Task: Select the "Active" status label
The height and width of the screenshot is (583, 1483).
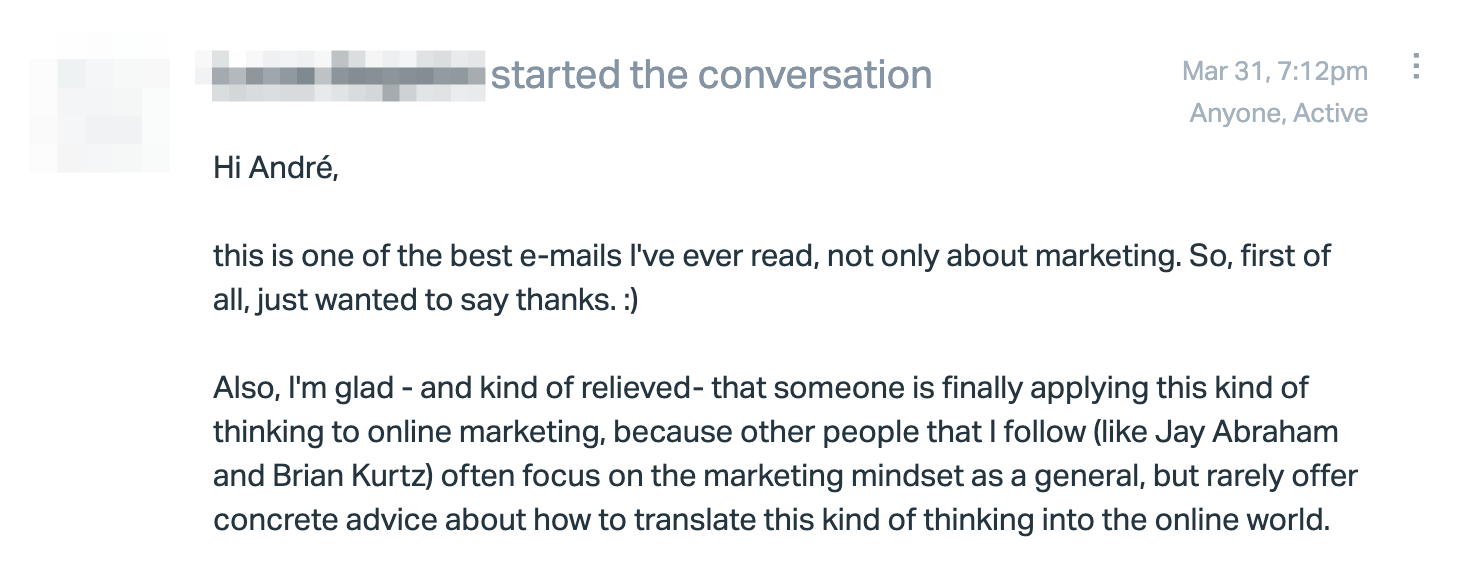Action: [1330, 113]
